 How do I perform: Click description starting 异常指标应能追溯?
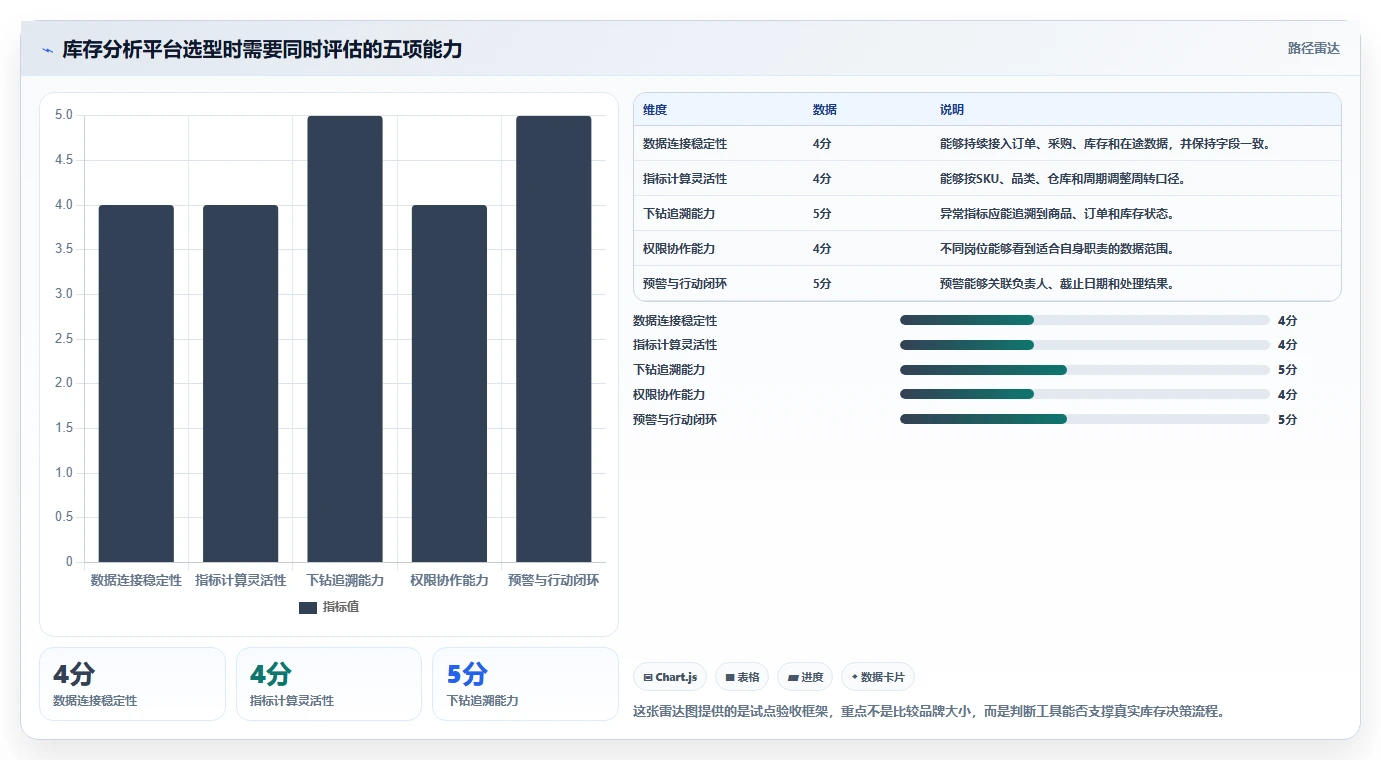(1057, 214)
